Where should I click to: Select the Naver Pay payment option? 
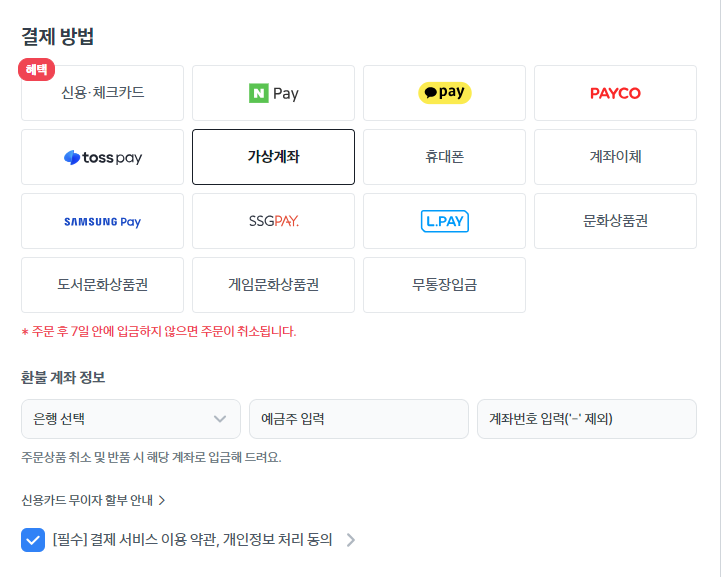(x=273, y=93)
